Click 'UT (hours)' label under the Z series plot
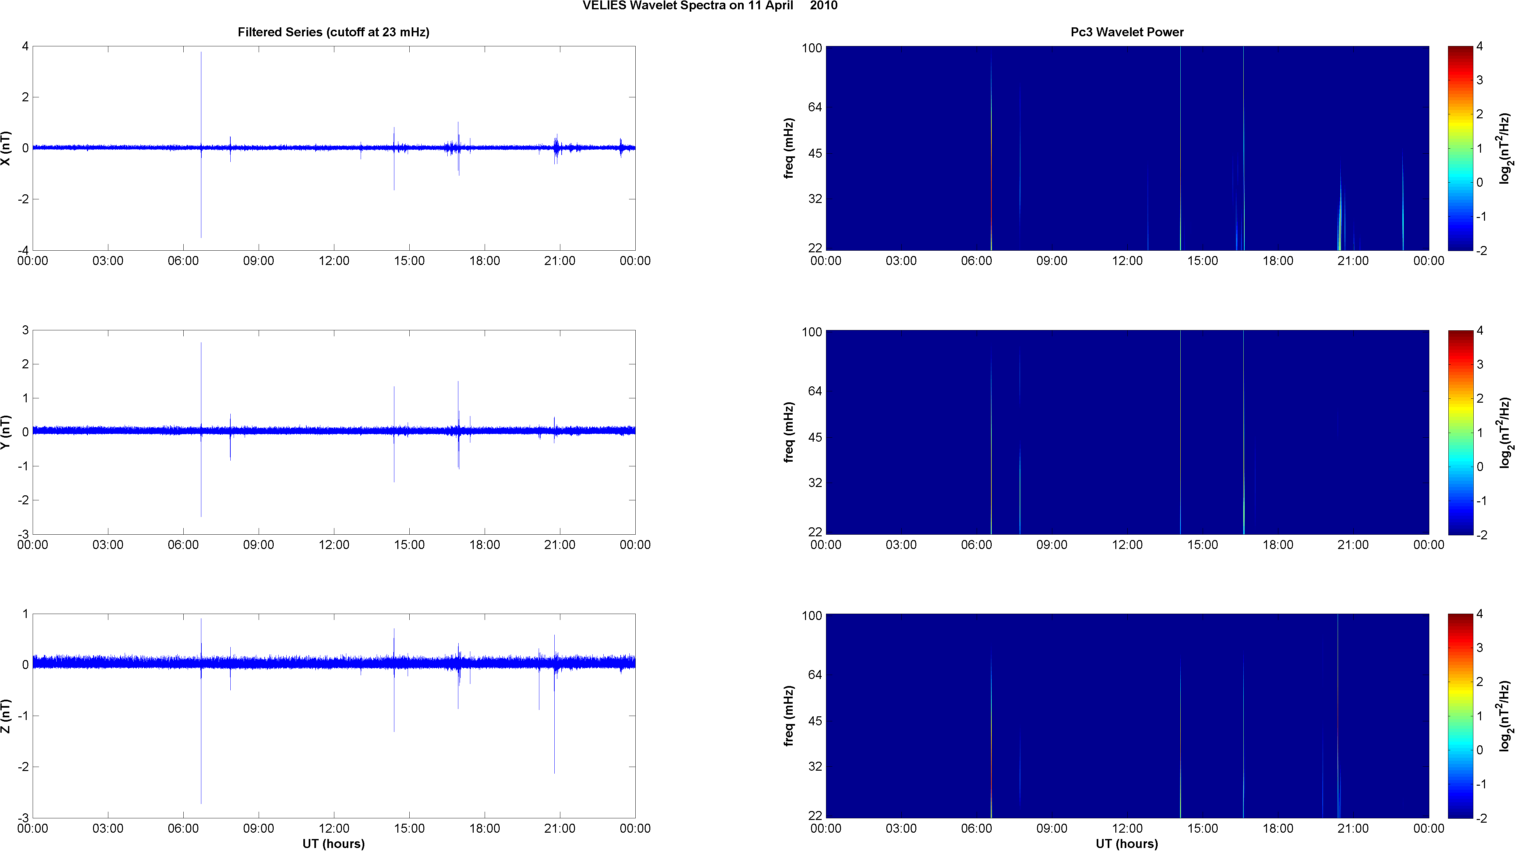1515x851 pixels. click(333, 844)
